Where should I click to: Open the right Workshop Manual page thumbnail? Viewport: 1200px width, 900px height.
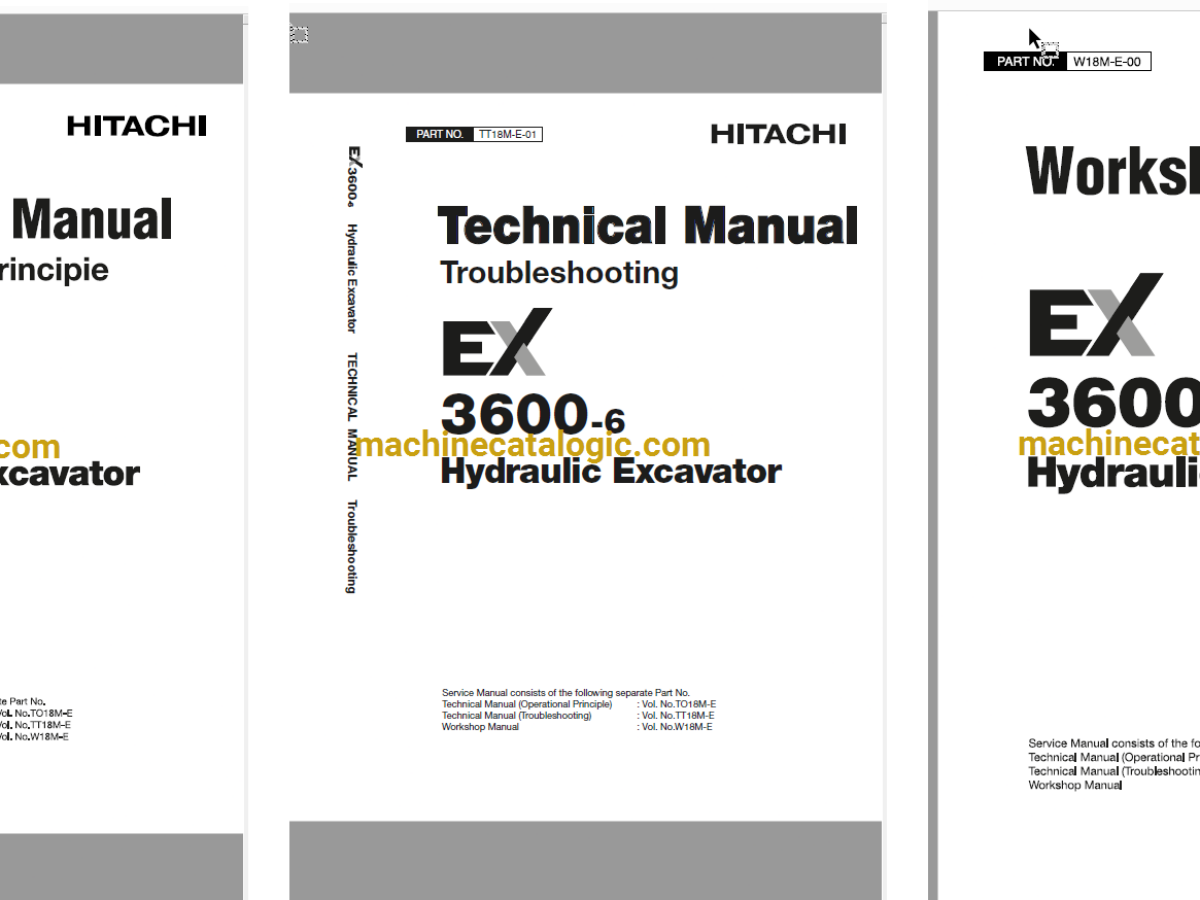pyautogui.click(x=1064, y=456)
